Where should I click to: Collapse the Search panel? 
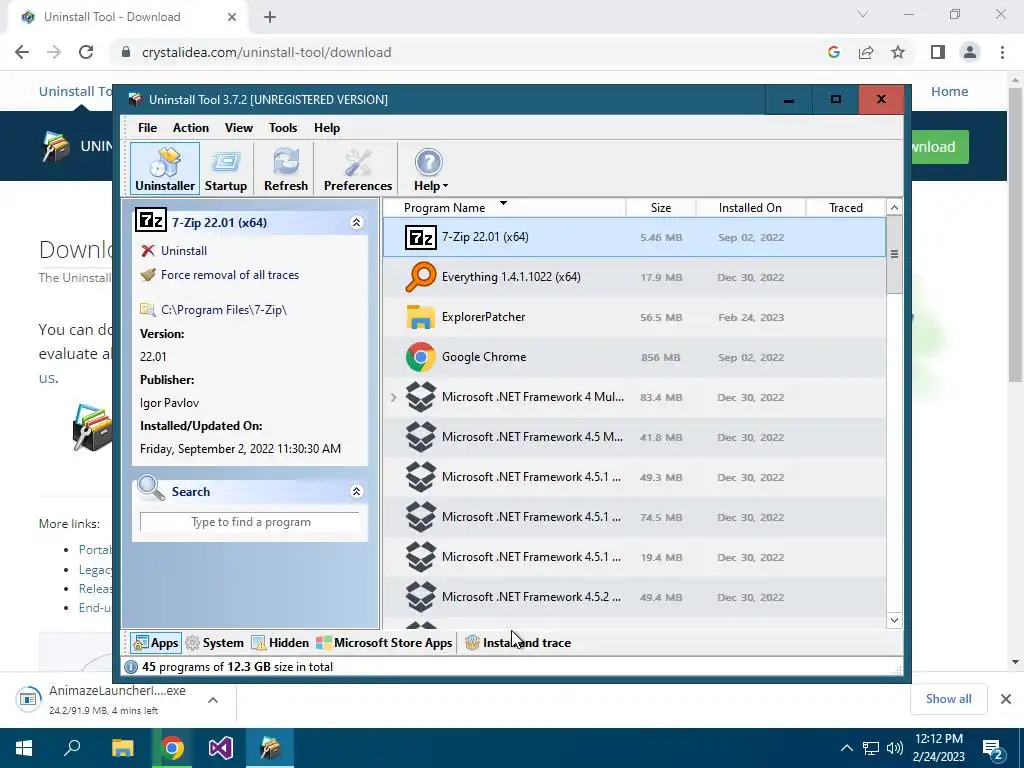pyautogui.click(x=357, y=491)
